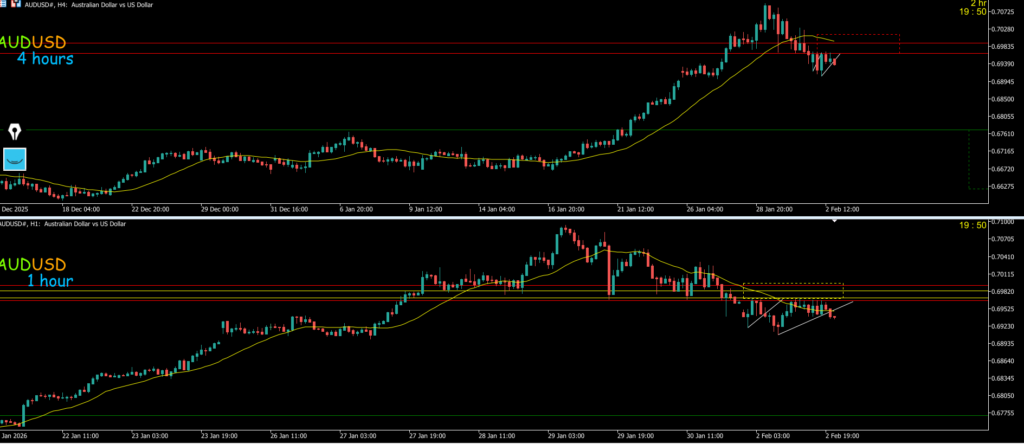Select the "4 hours" text label

[x=44, y=59]
